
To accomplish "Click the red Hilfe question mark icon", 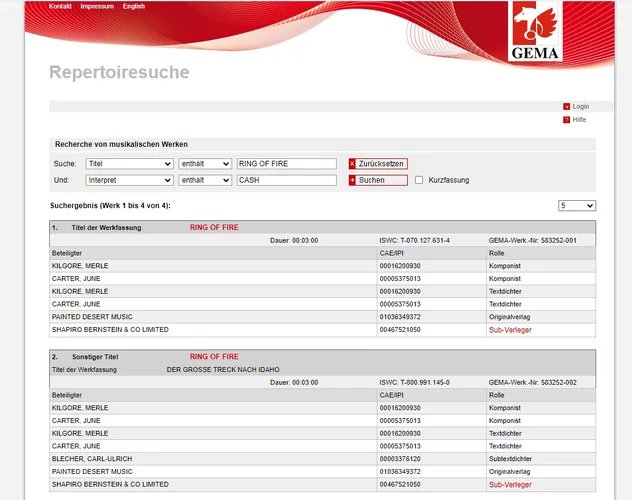I will coord(566,120).
